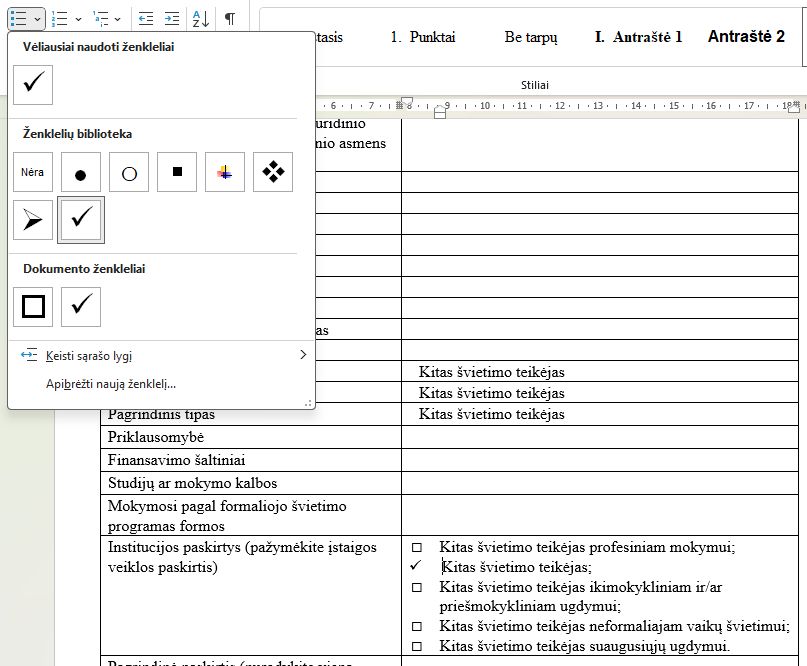Toggle show paragraph marks (¶) icon
The image size is (807, 666).
pos(230,19)
